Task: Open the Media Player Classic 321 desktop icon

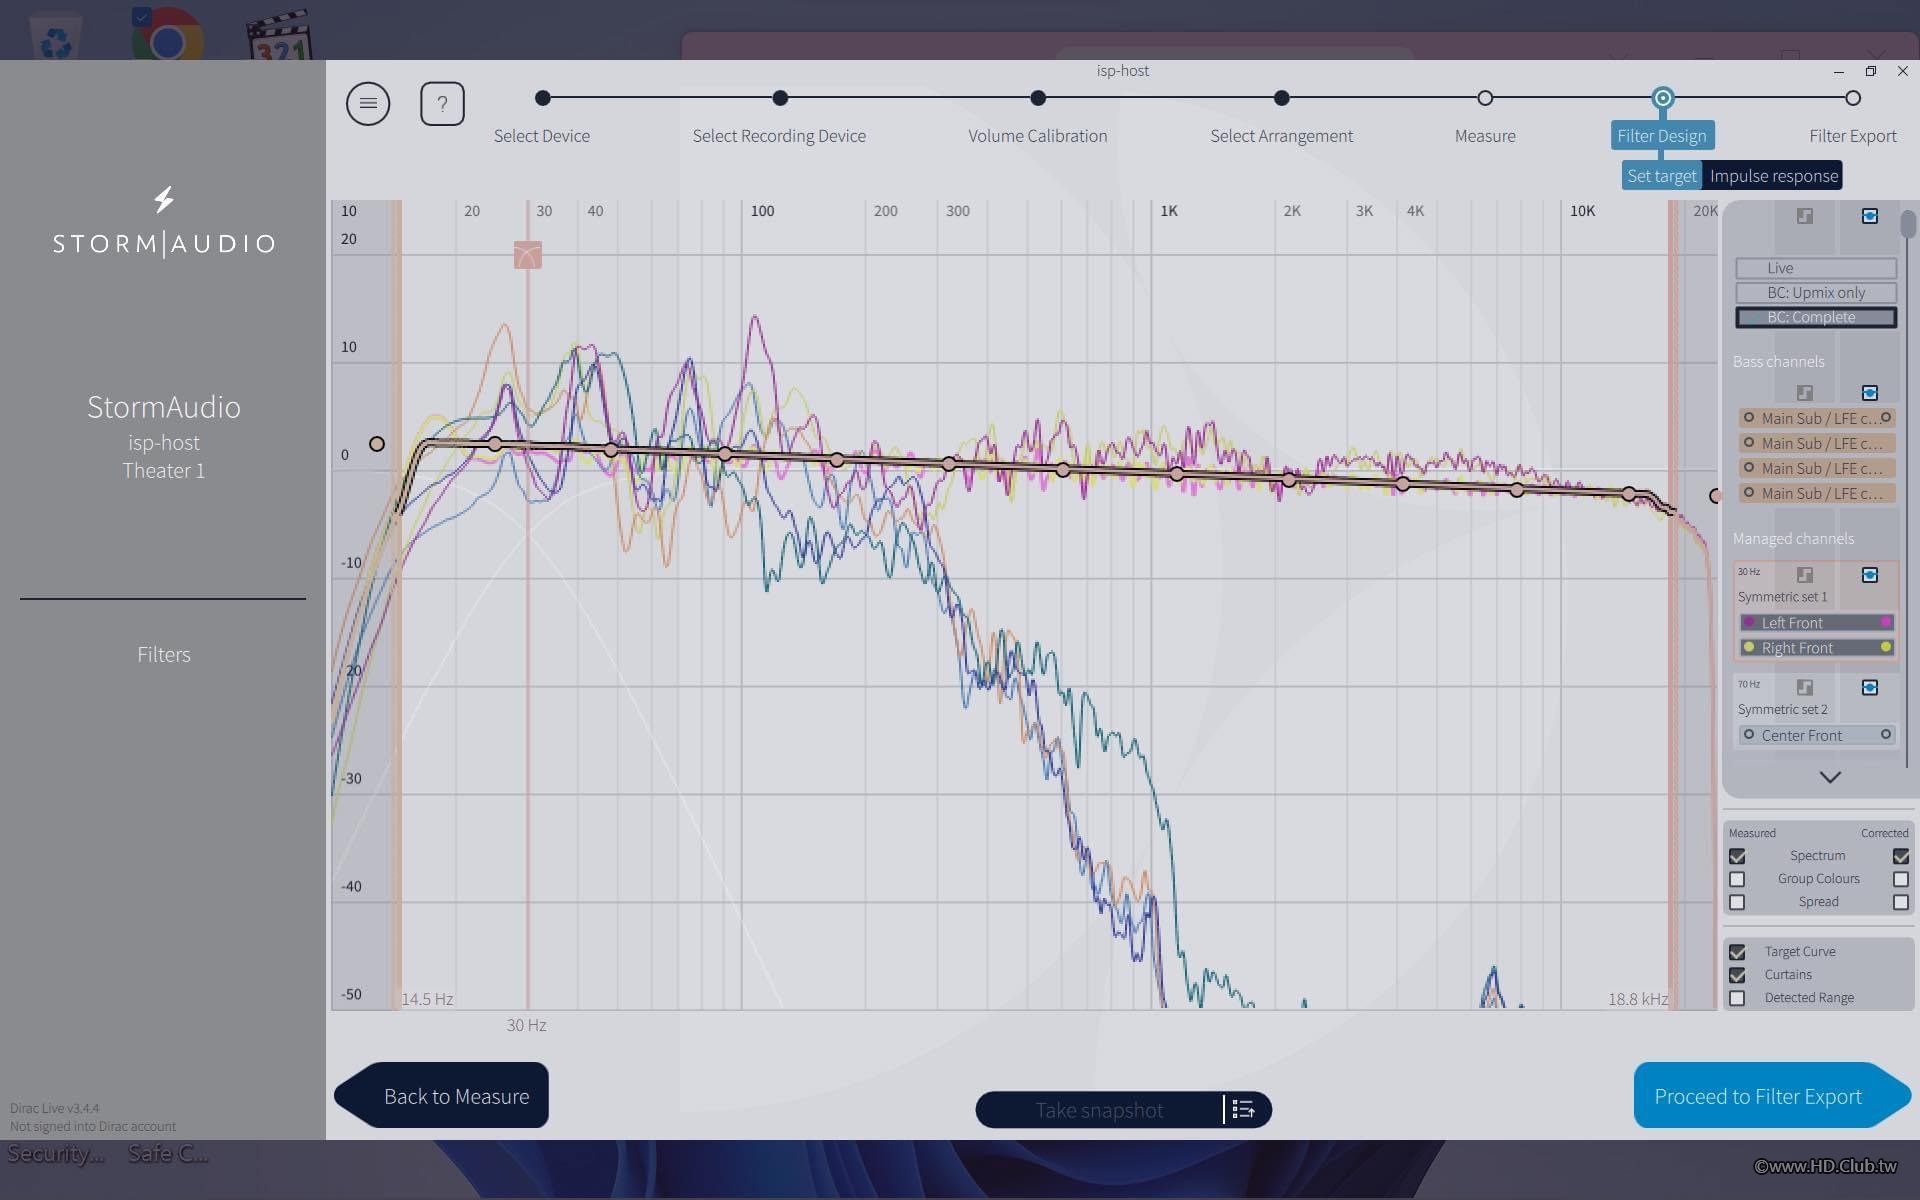Action: [279, 36]
